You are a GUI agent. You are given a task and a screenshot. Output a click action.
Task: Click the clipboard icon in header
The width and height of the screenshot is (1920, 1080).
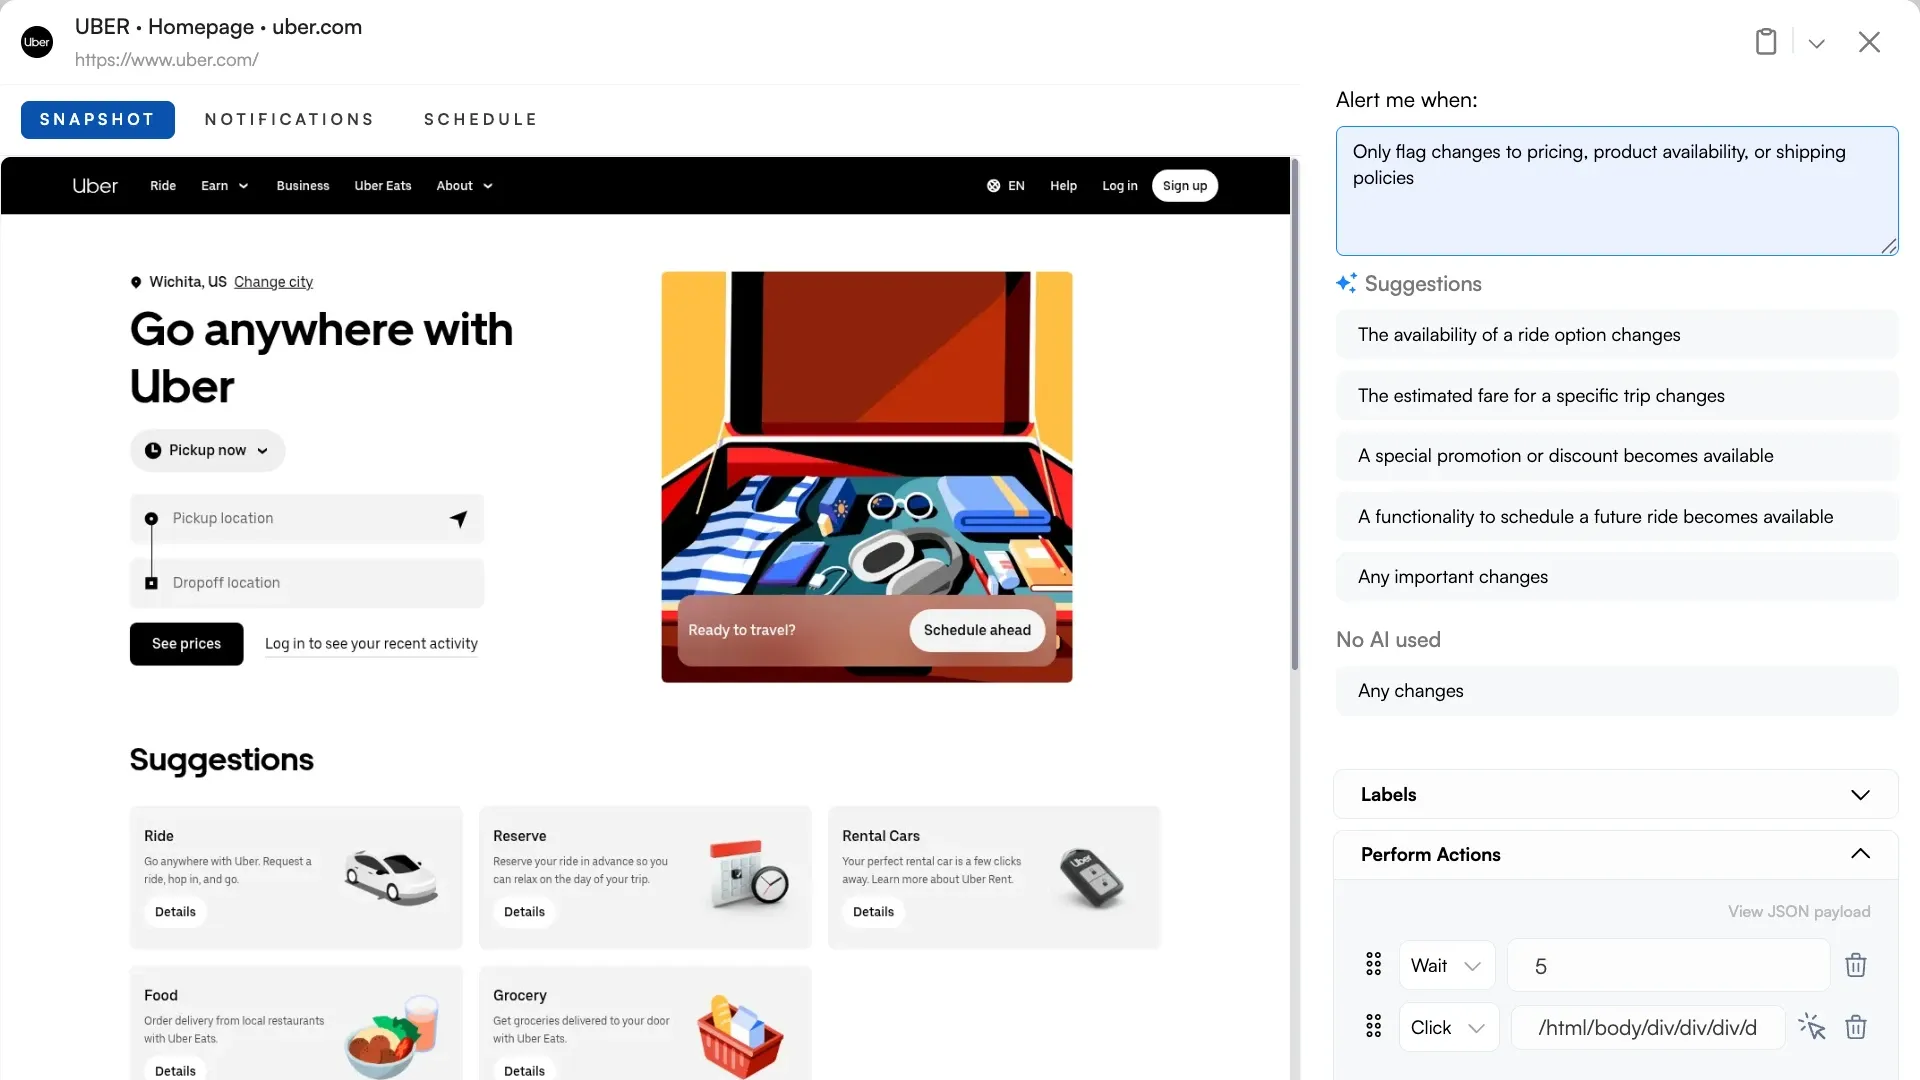coord(1766,42)
